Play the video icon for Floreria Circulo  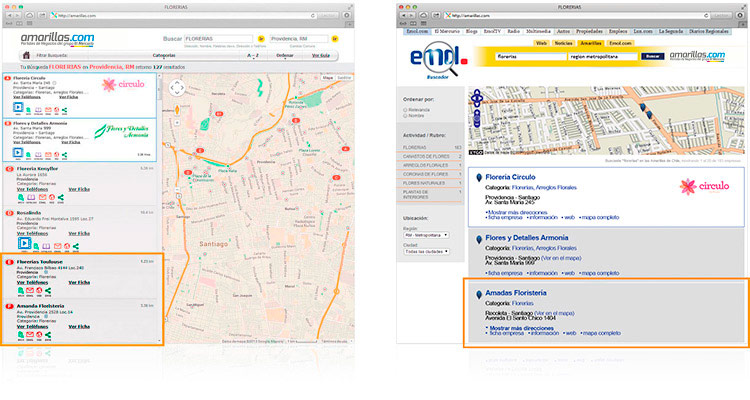point(20,107)
